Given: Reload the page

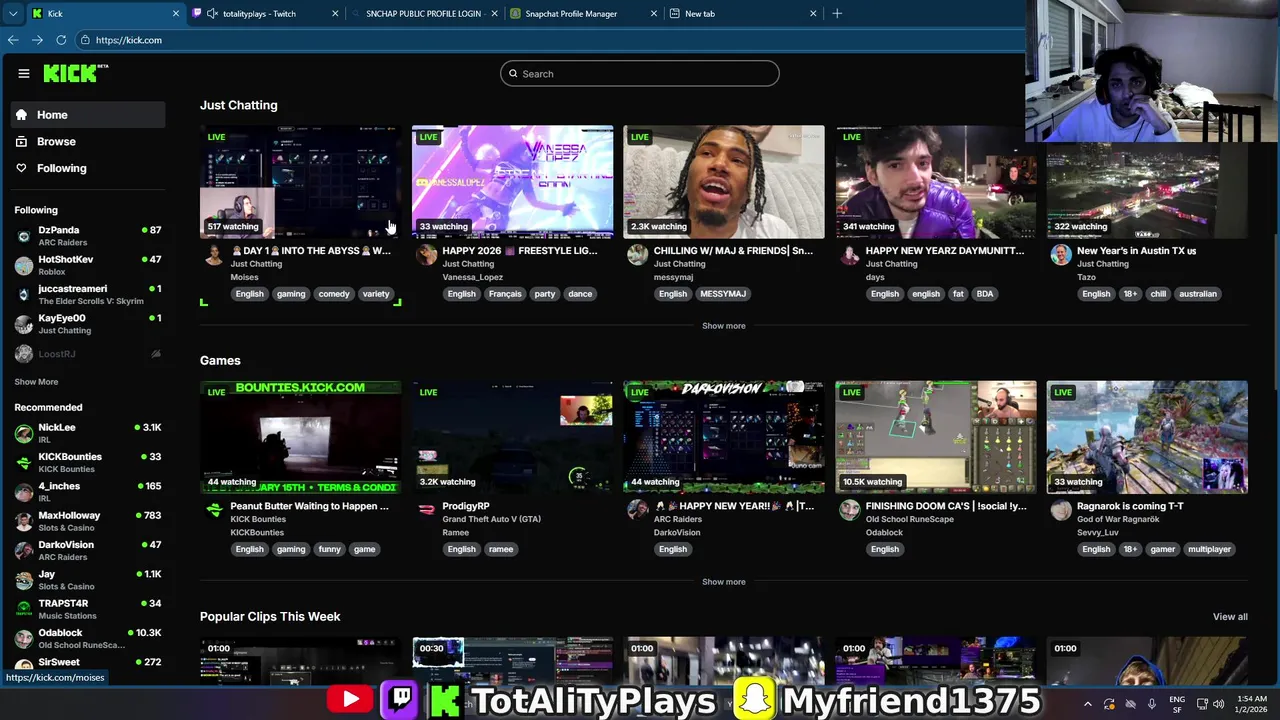Looking at the screenshot, I should pyautogui.click(x=61, y=40).
